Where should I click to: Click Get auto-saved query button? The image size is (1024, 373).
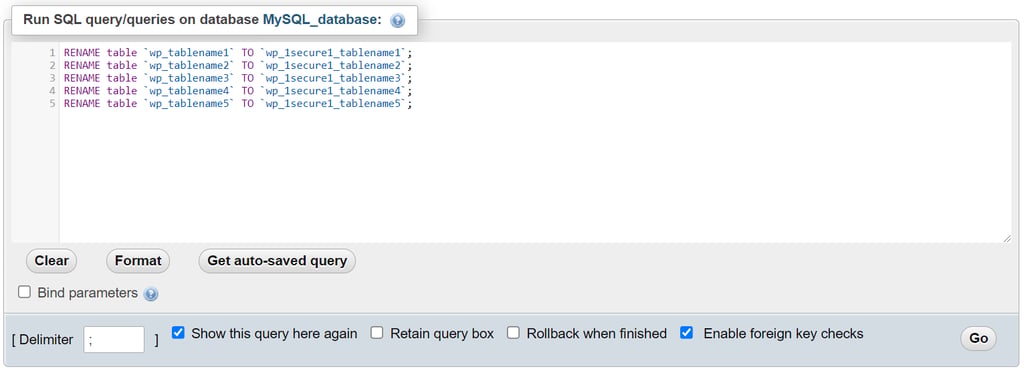pos(277,261)
